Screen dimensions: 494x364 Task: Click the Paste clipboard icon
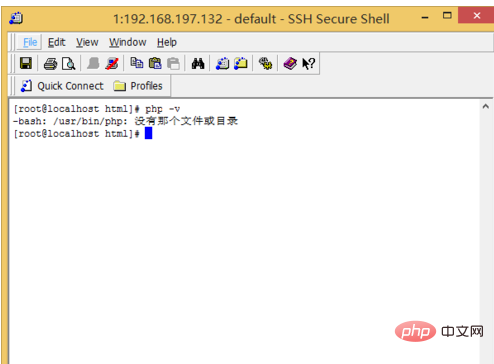[155, 63]
